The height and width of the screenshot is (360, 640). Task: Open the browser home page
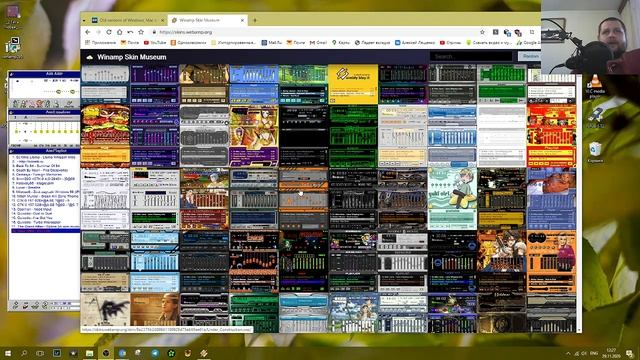(x=119, y=32)
